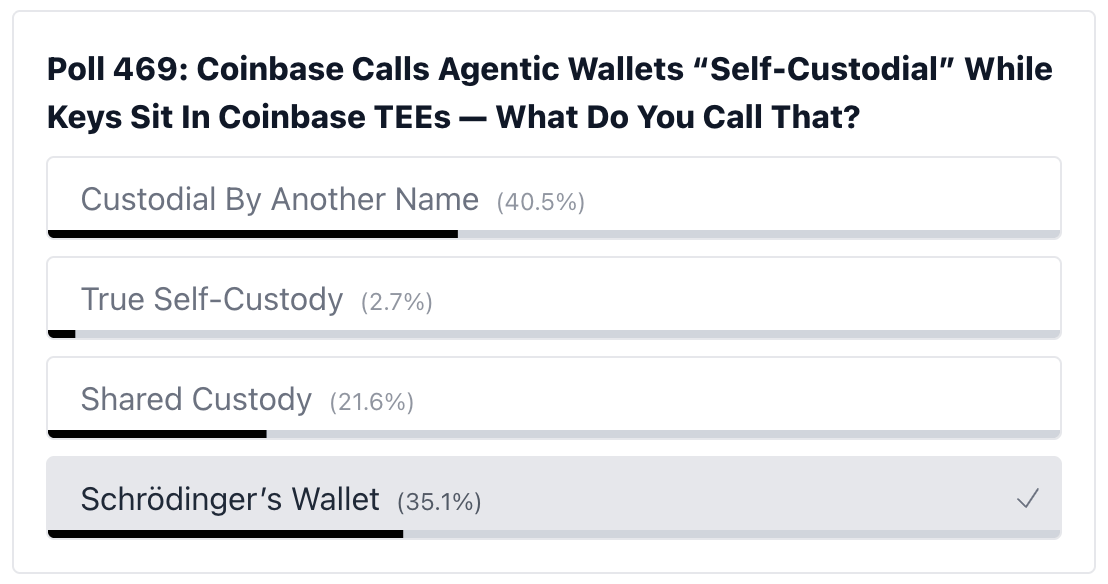Viewport: 1108px width, 584px height.
Task: Click the "Schrödinger's Wallet" text label
Action: point(230,498)
